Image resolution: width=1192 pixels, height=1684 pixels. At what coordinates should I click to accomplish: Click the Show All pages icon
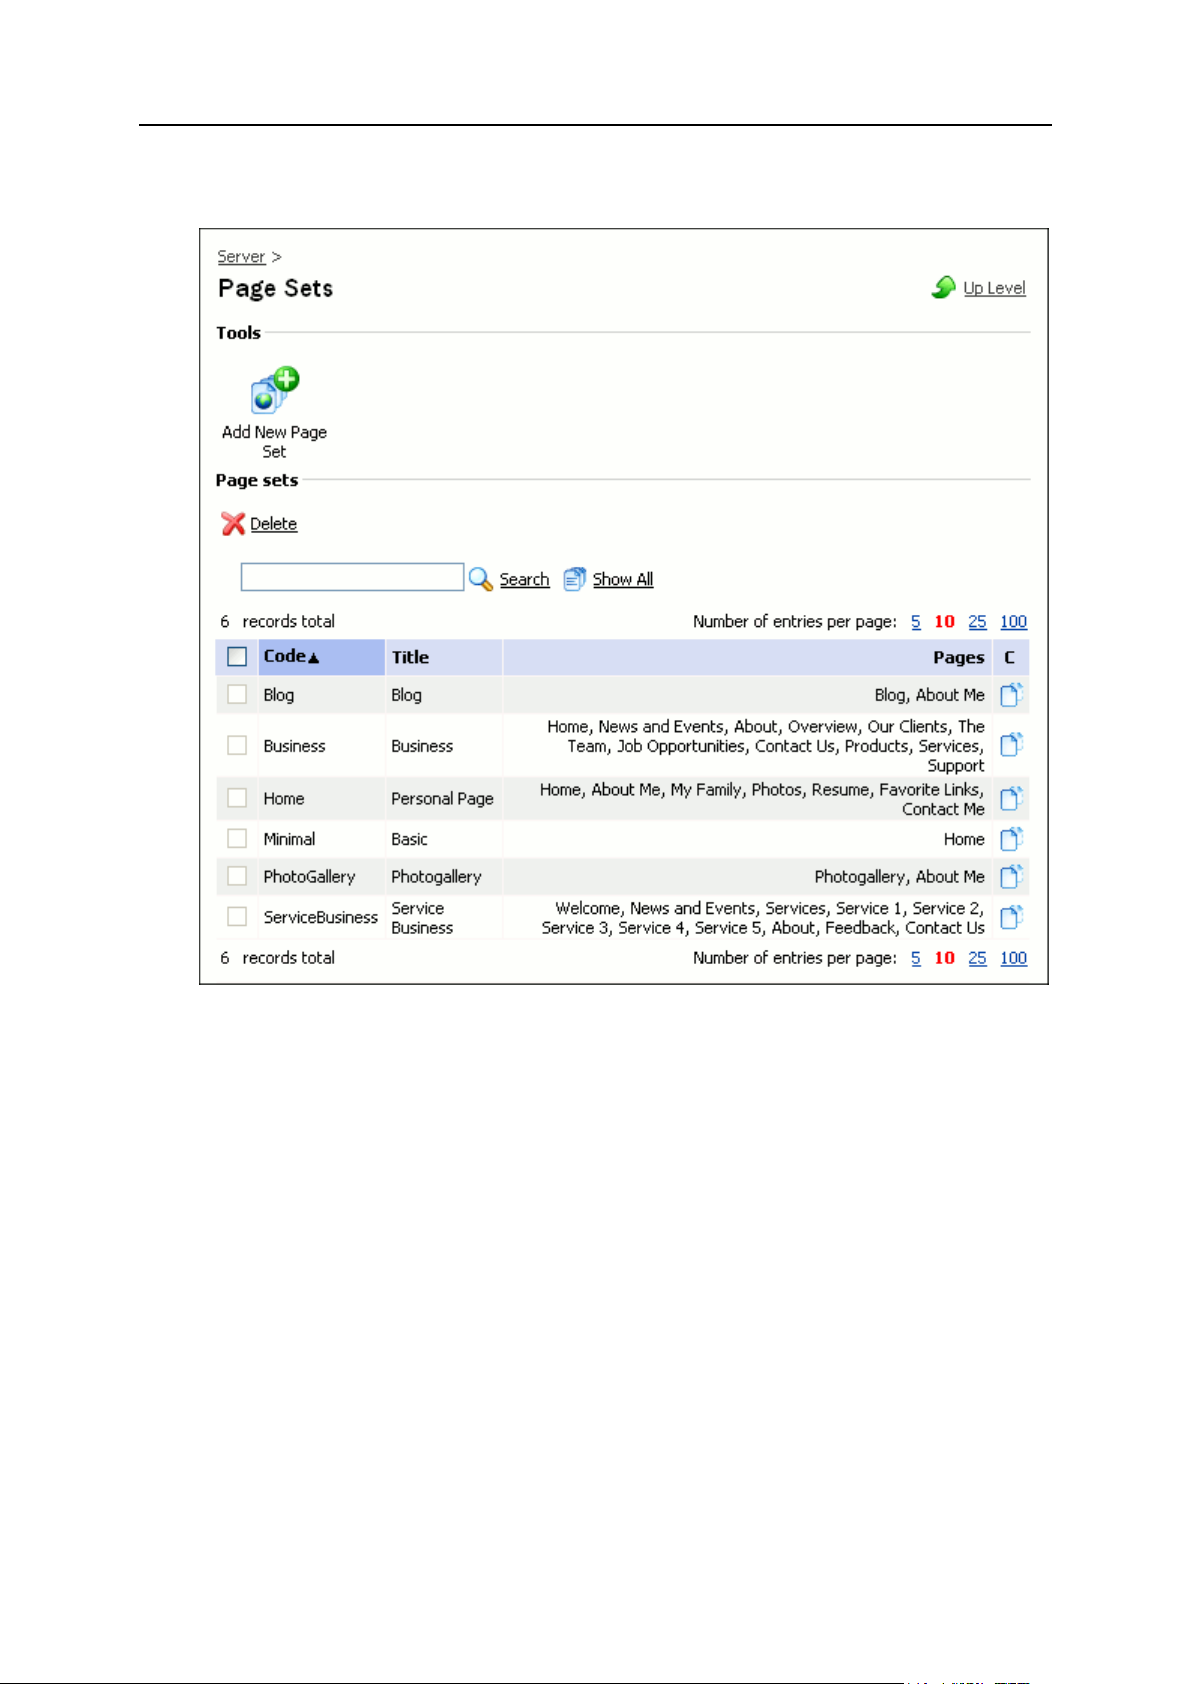pyautogui.click(x=574, y=579)
